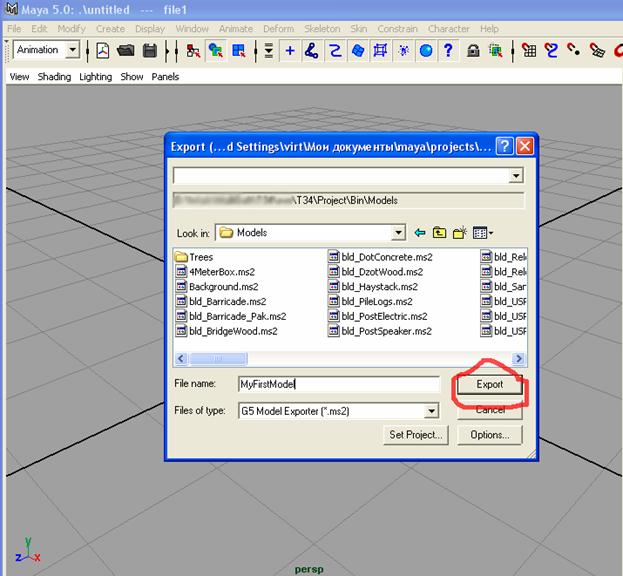
Task: Click the lock icon in the toolbar
Action: click(472, 50)
